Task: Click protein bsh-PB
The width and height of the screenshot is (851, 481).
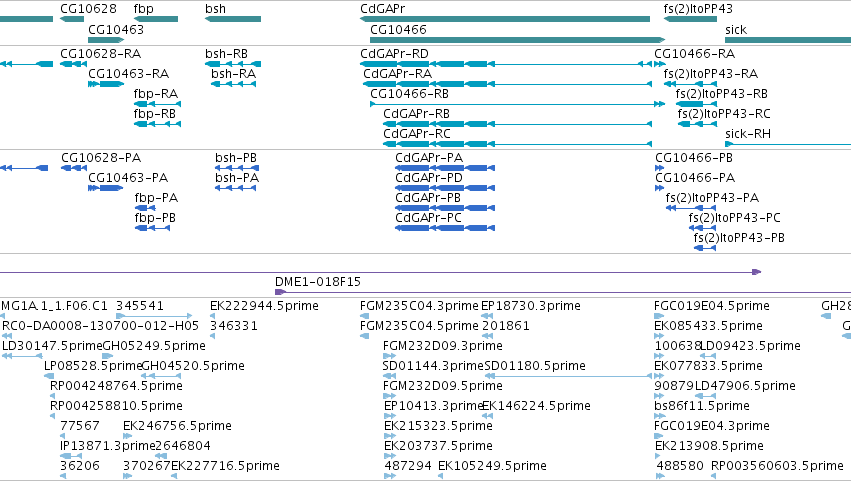Action: (x=236, y=158)
